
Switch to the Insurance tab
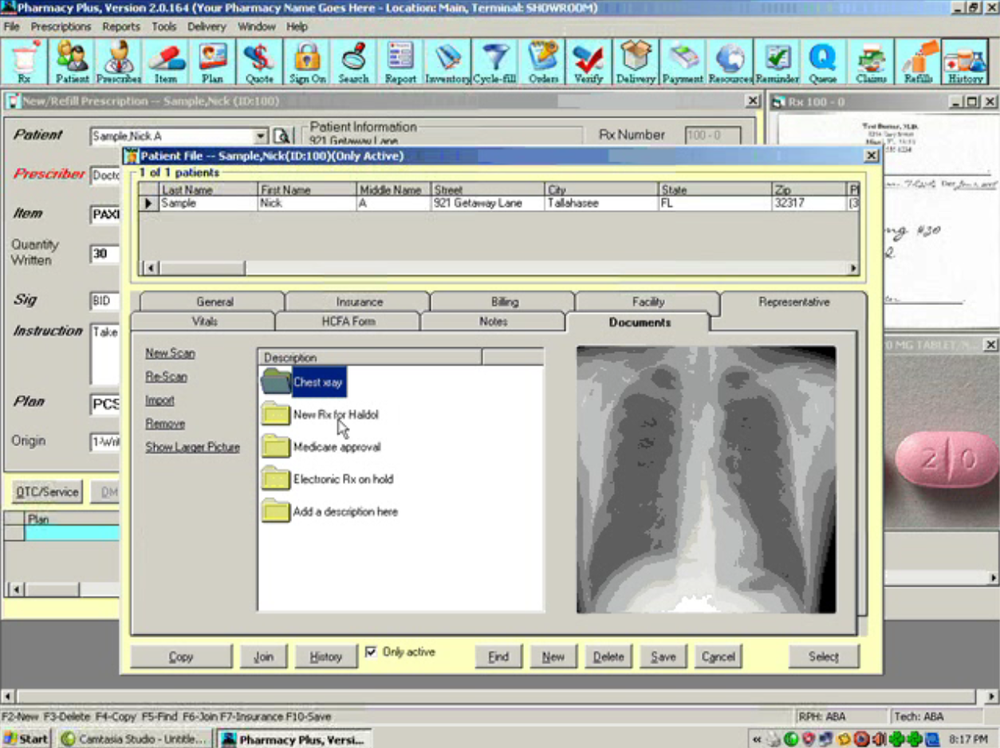tap(359, 301)
